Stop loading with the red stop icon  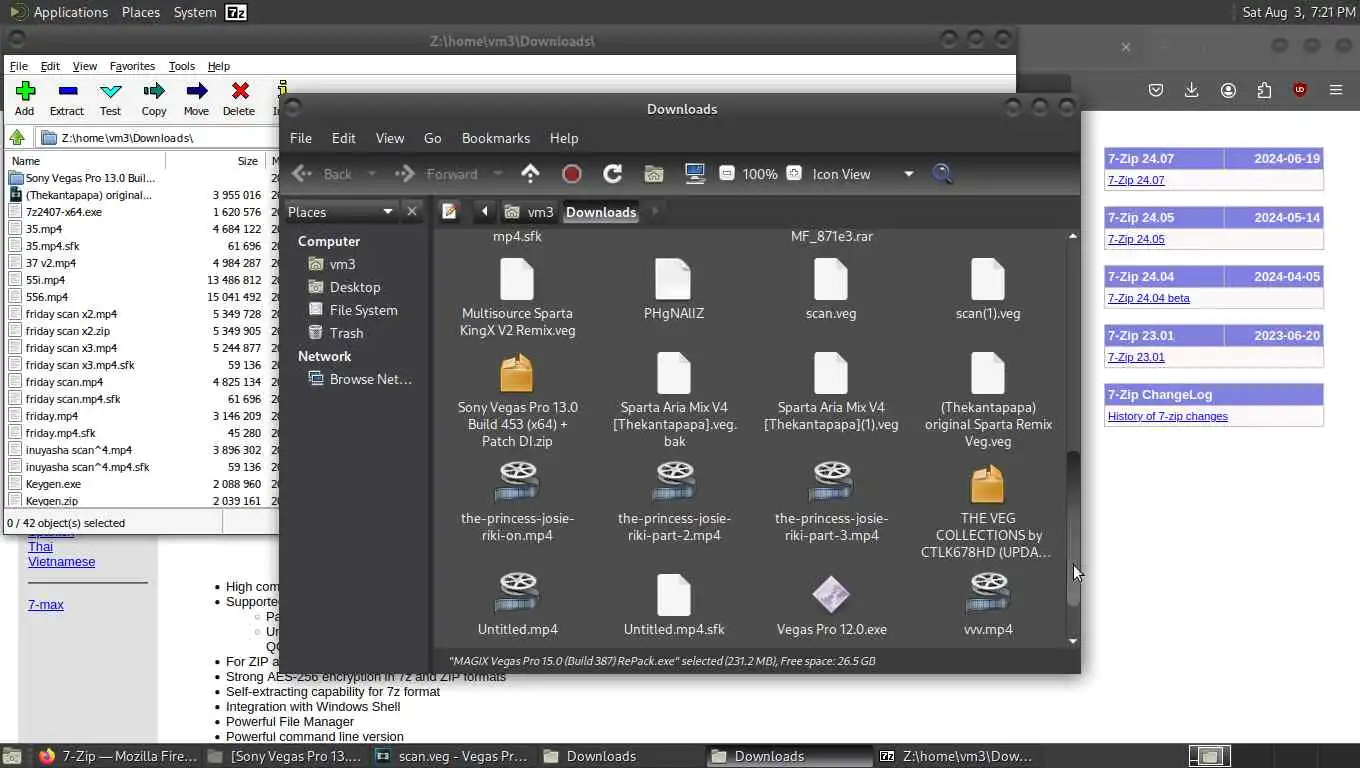click(572, 174)
